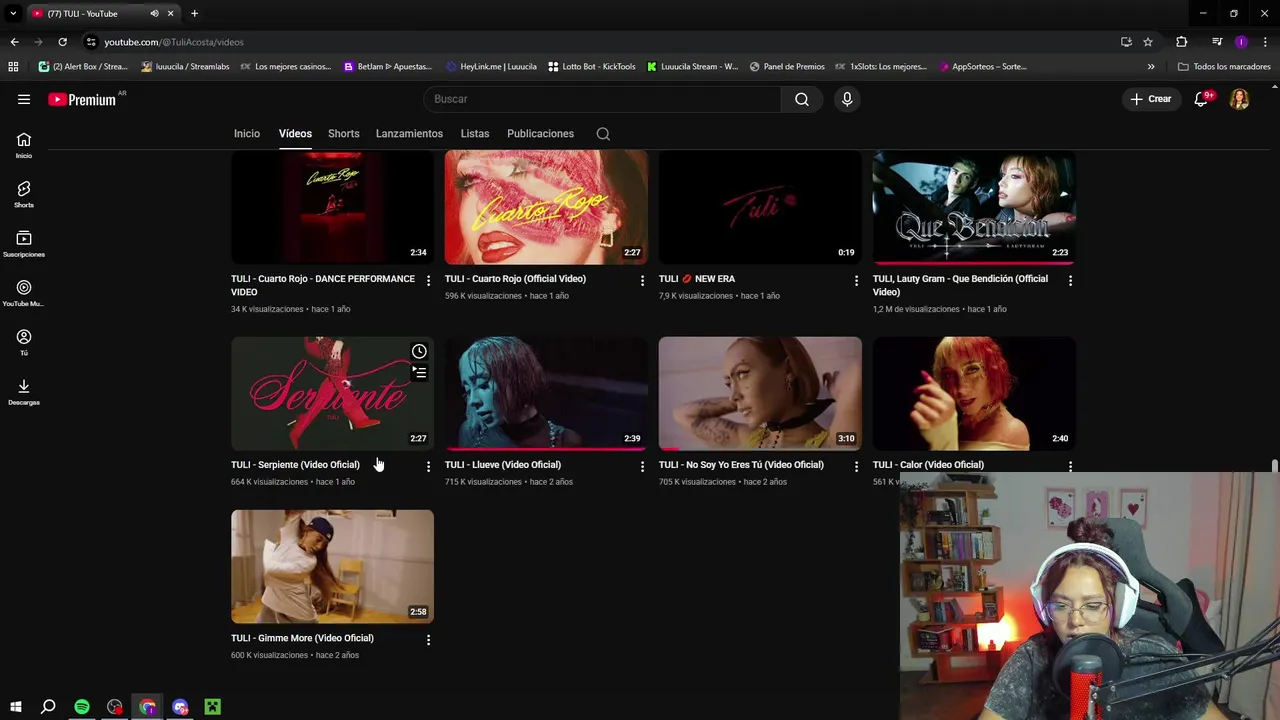Click the page vertical scrollbar
This screenshot has width=1280, height=720.
[1274, 467]
